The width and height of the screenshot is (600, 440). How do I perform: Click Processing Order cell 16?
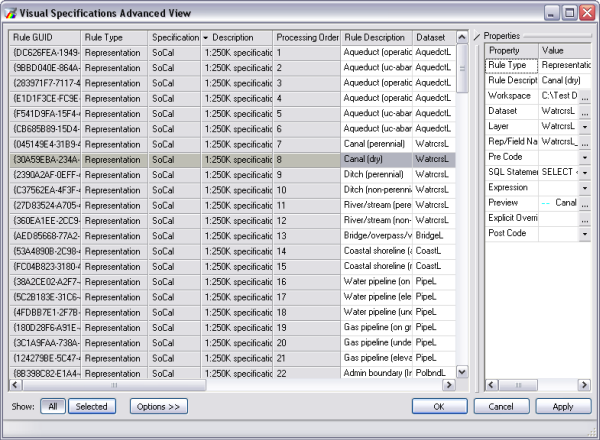click(x=307, y=282)
